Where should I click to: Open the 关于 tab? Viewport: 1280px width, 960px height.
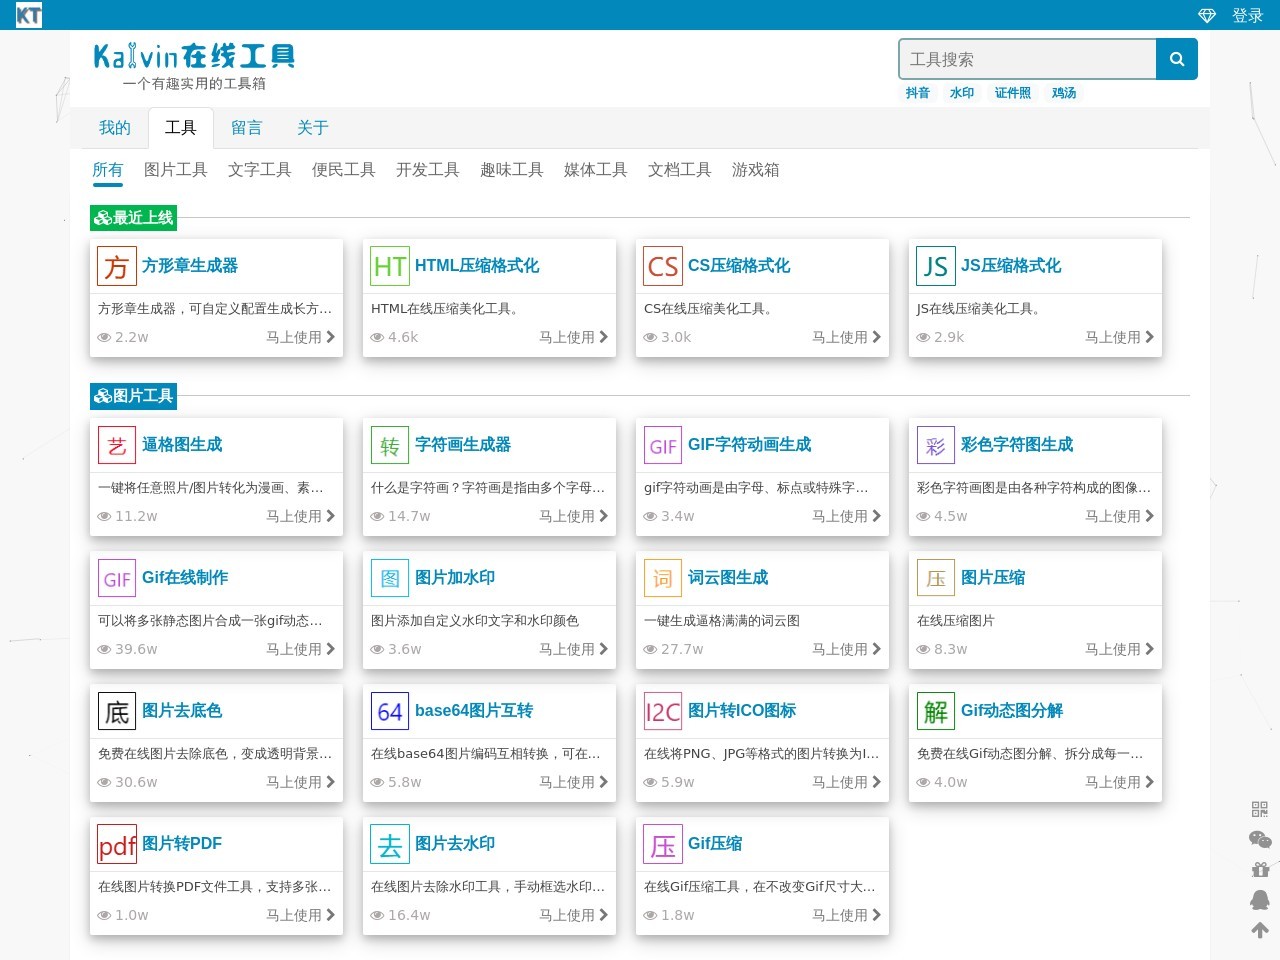click(x=313, y=128)
